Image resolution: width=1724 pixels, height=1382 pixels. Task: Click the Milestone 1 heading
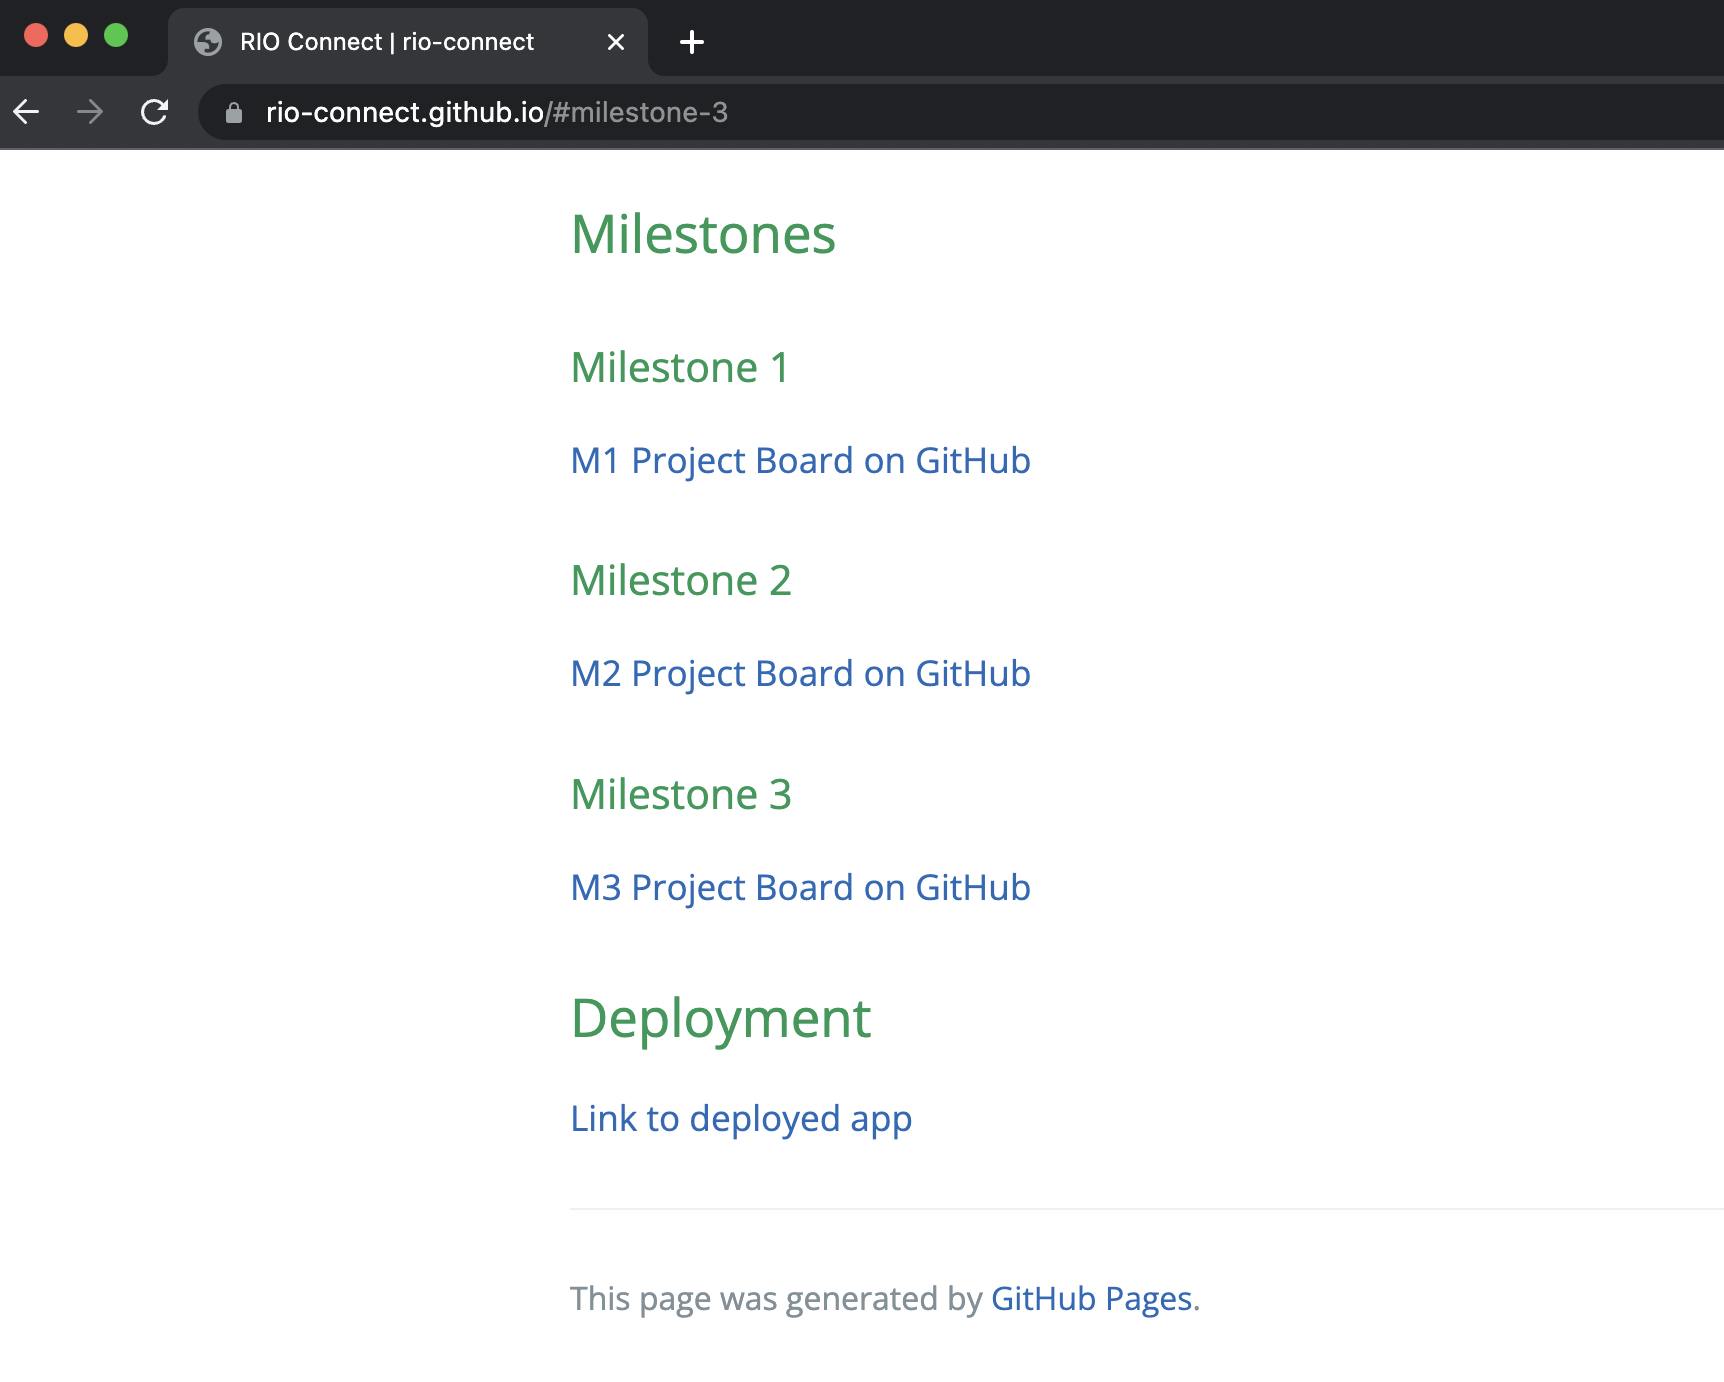(680, 368)
